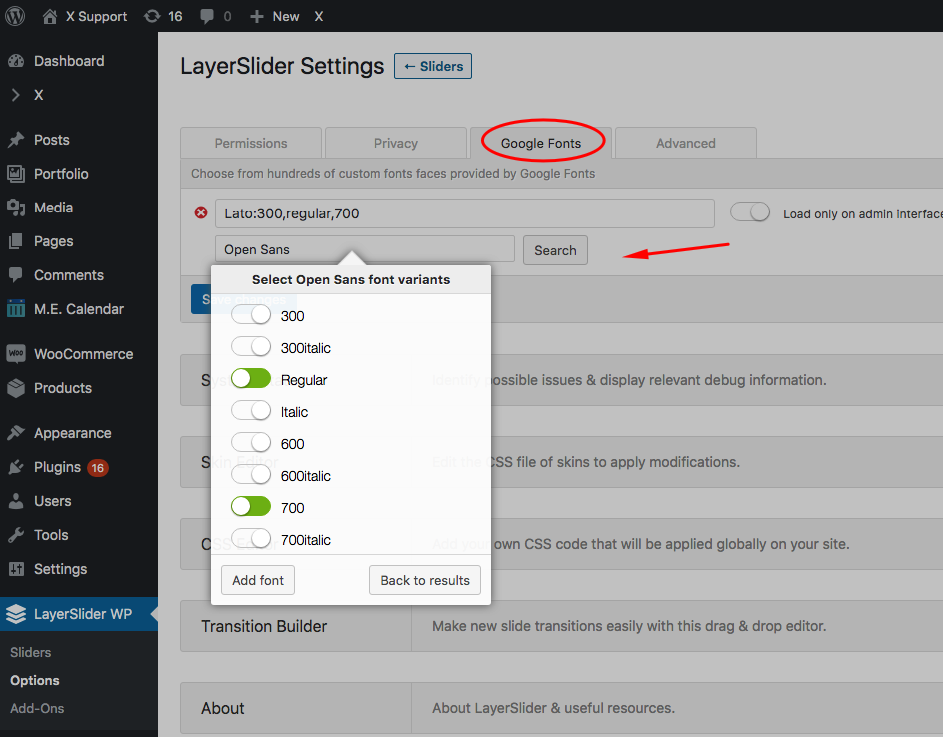Viewport: 943px width, 737px height.
Task: Click the WooCommerce label in sidebar
Action: pyautogui.click(x=84, y=354)
